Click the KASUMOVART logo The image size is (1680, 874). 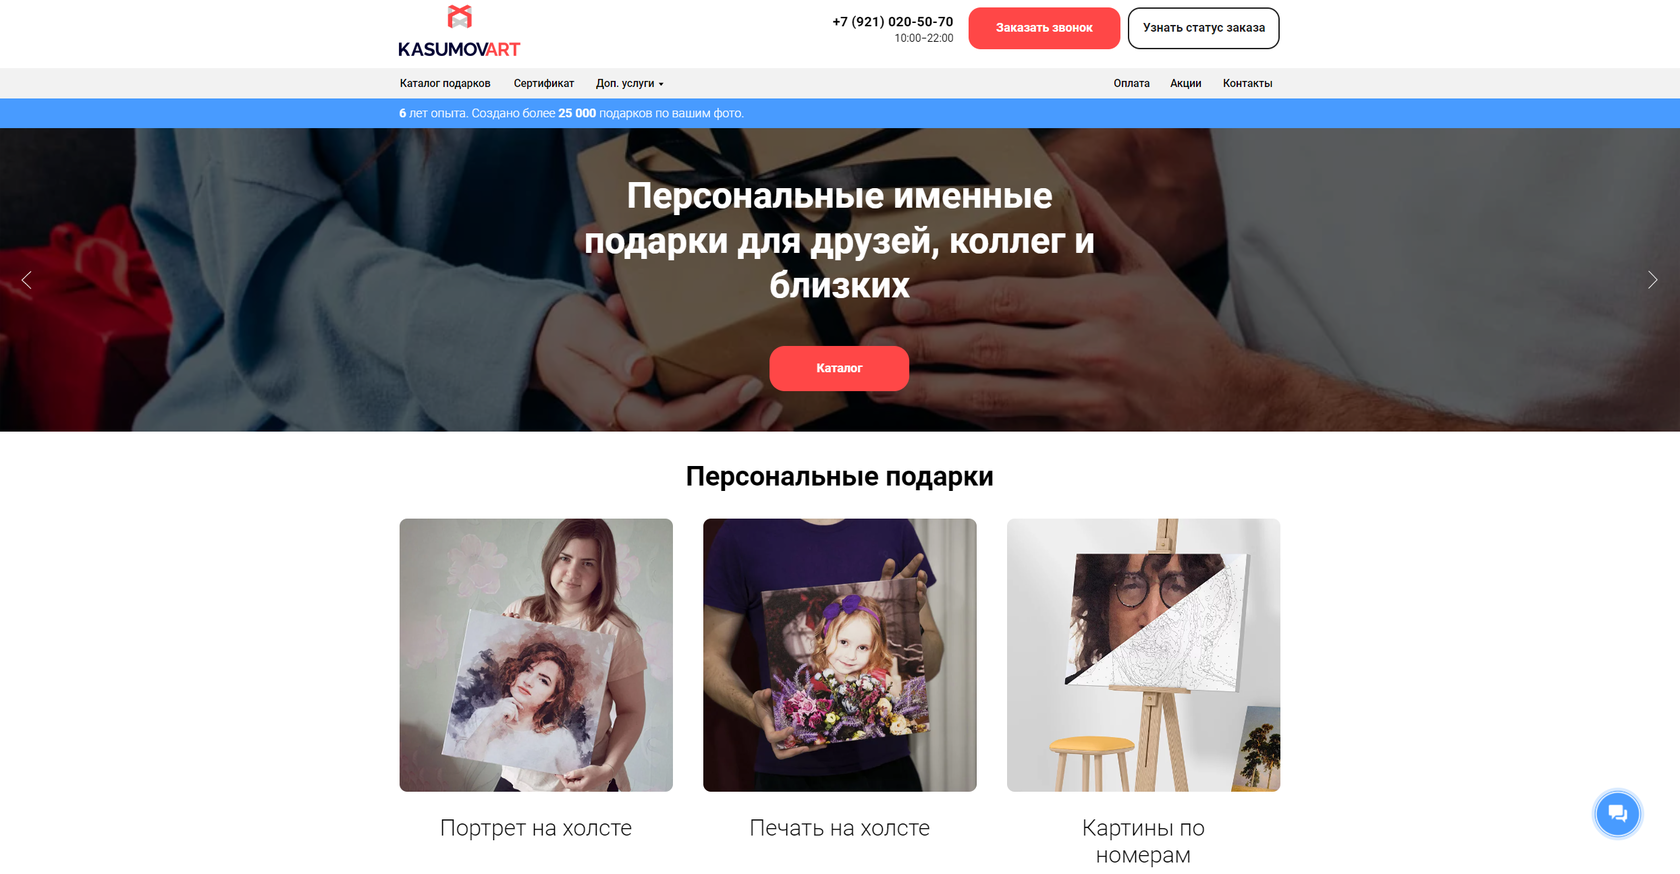(x=459, y=31)
